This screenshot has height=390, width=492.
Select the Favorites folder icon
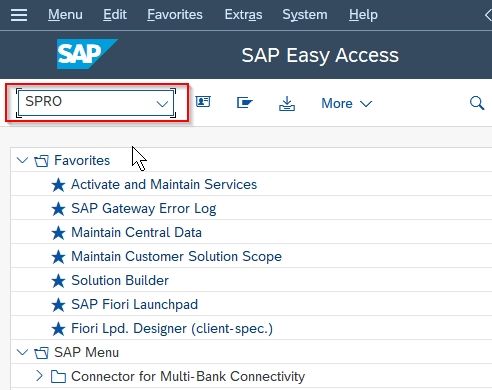pyautogui.click(x=41, y=161)
